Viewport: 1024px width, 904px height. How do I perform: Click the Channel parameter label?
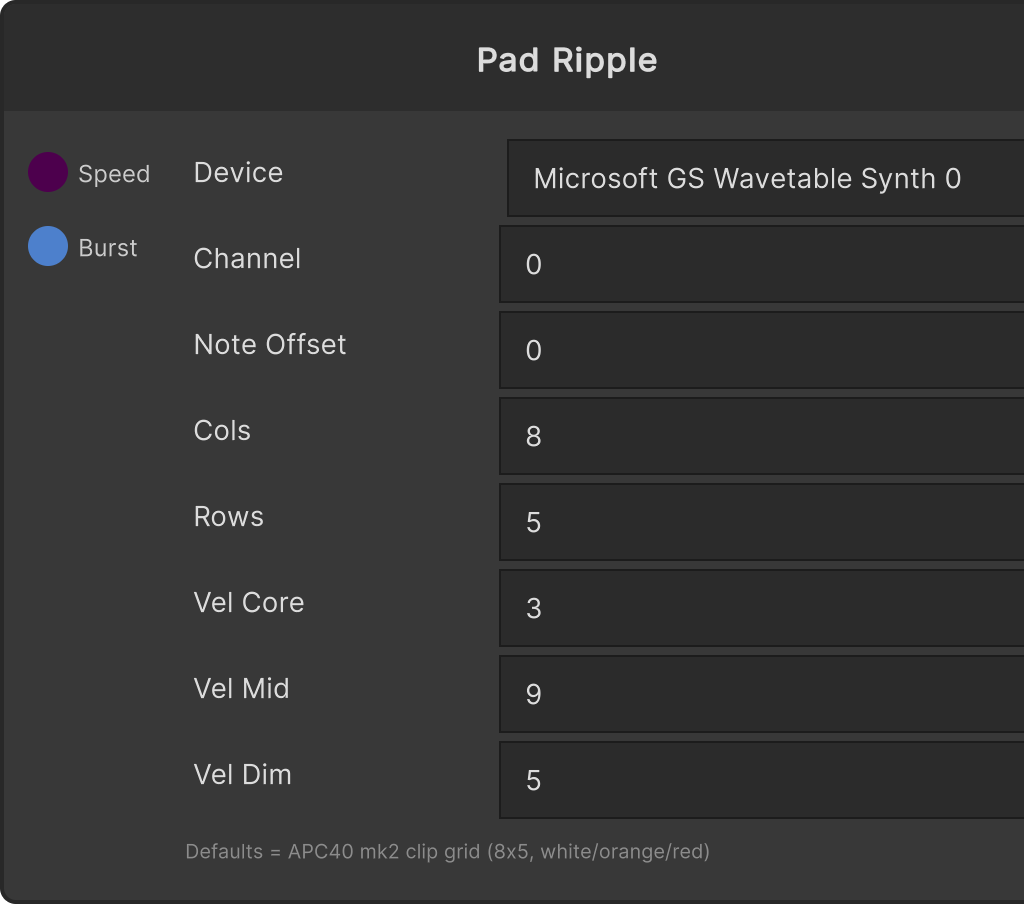point(247,259)
